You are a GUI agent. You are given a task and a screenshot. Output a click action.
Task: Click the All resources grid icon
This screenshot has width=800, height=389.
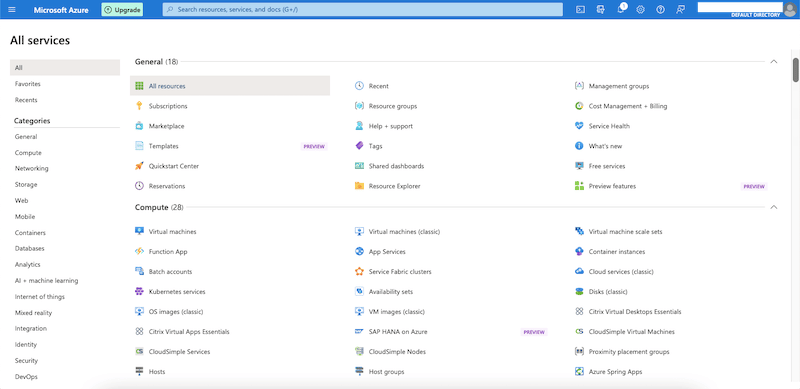139,86
